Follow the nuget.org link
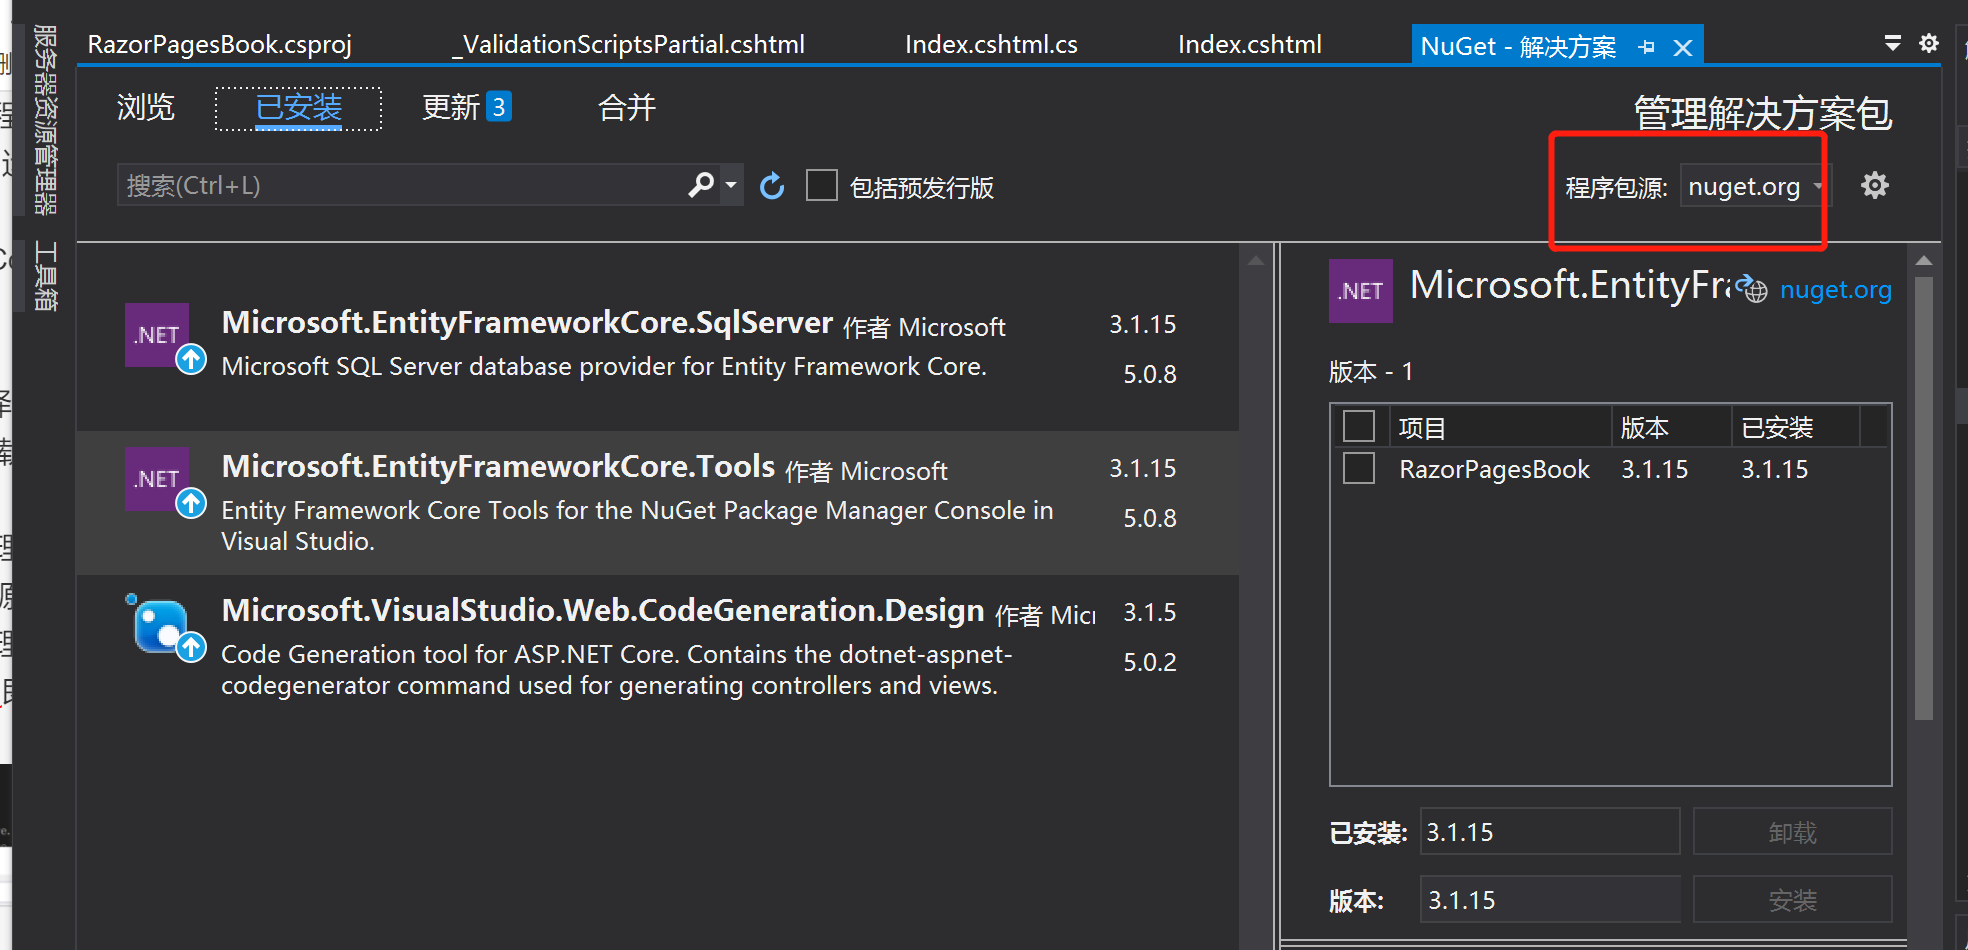1968x950 pixels. point(1836,290)
